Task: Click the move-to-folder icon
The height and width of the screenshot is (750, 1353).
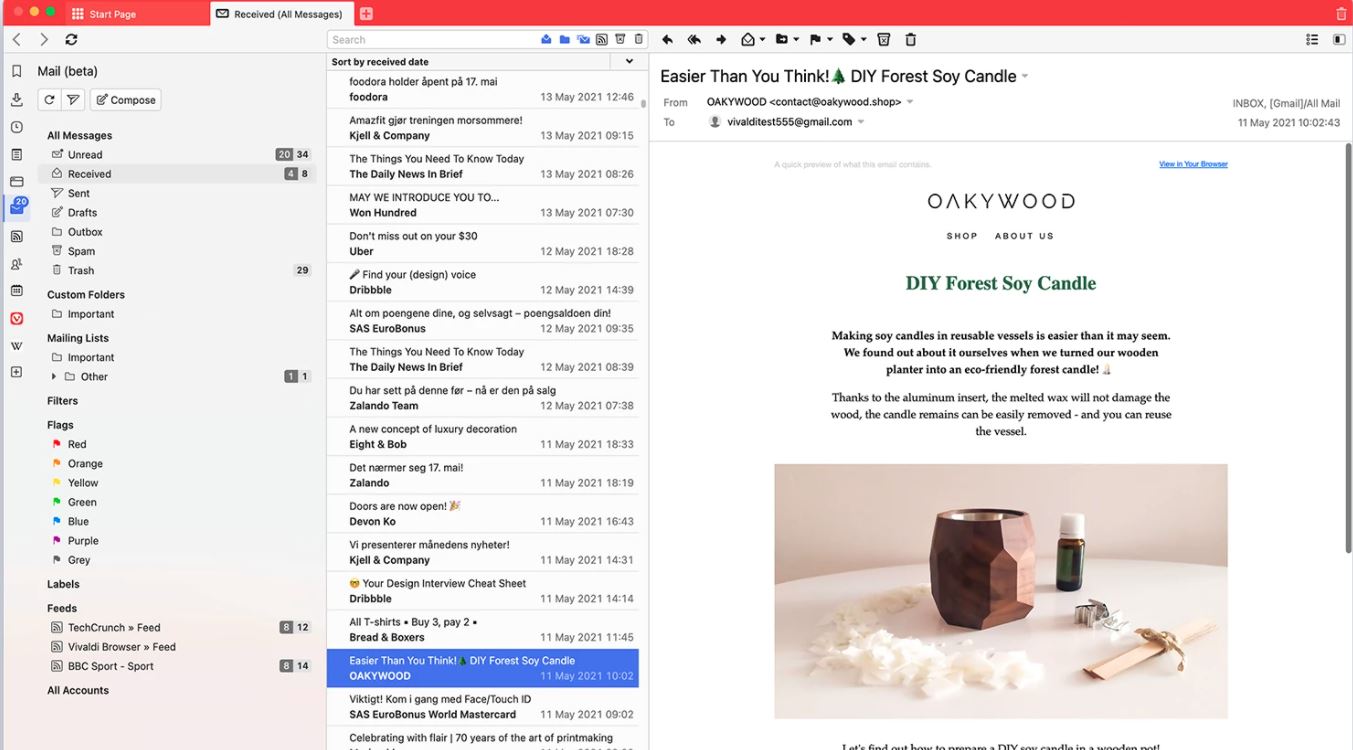Action: pos(782,40)
